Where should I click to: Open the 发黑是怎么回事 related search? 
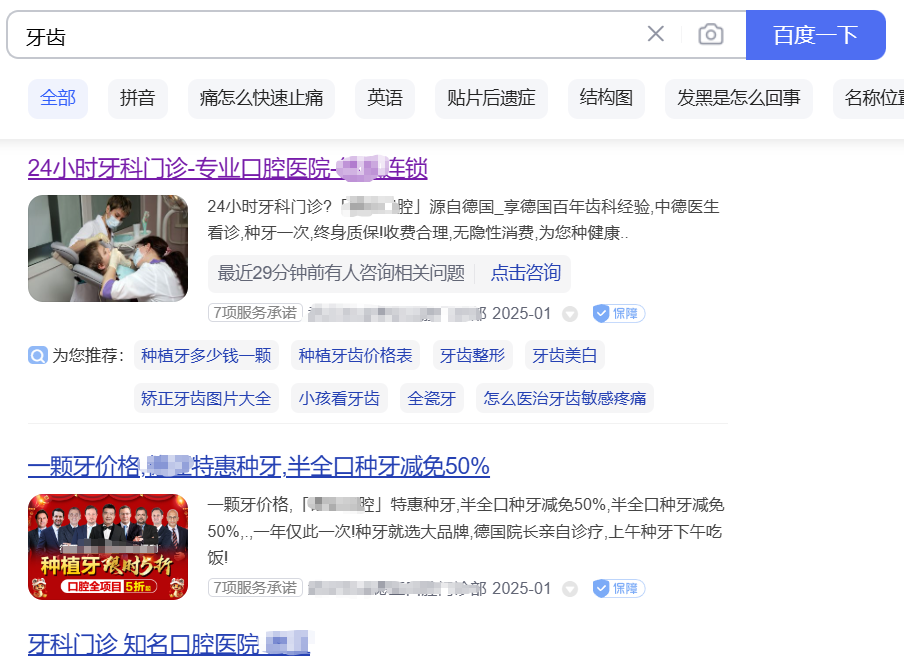click(738, 98)
